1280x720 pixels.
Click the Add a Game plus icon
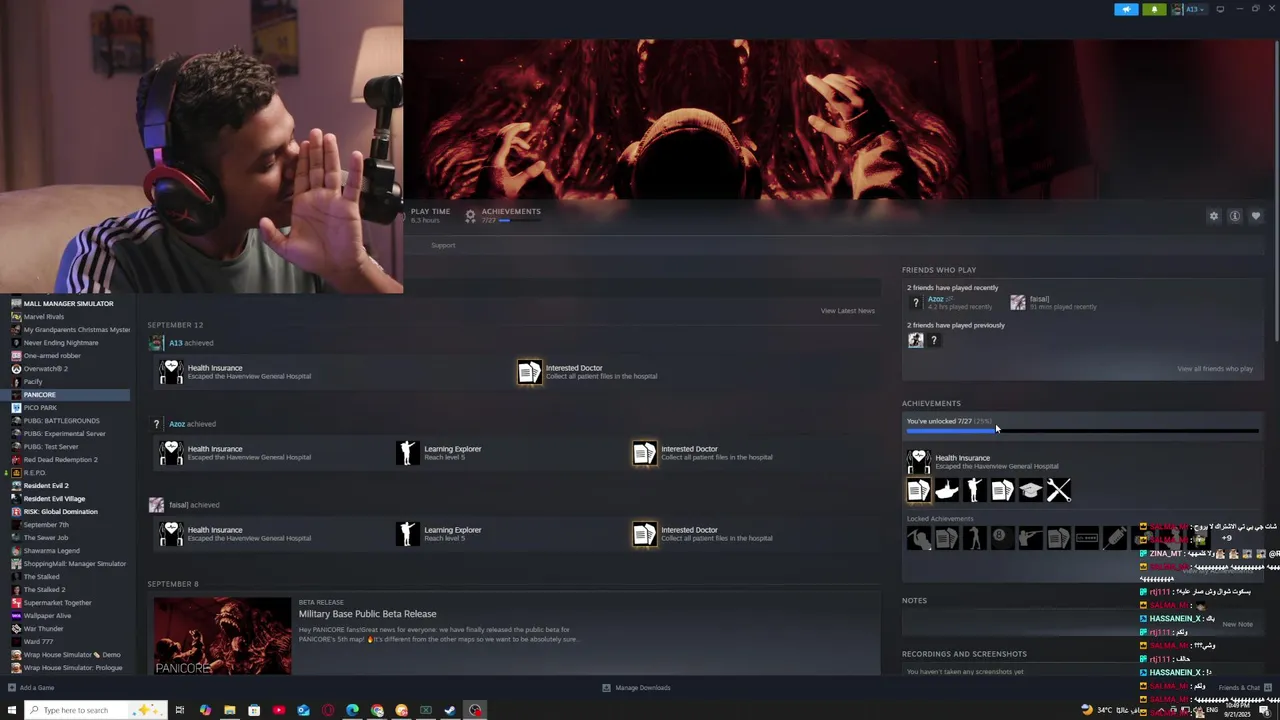coord(12,688)
